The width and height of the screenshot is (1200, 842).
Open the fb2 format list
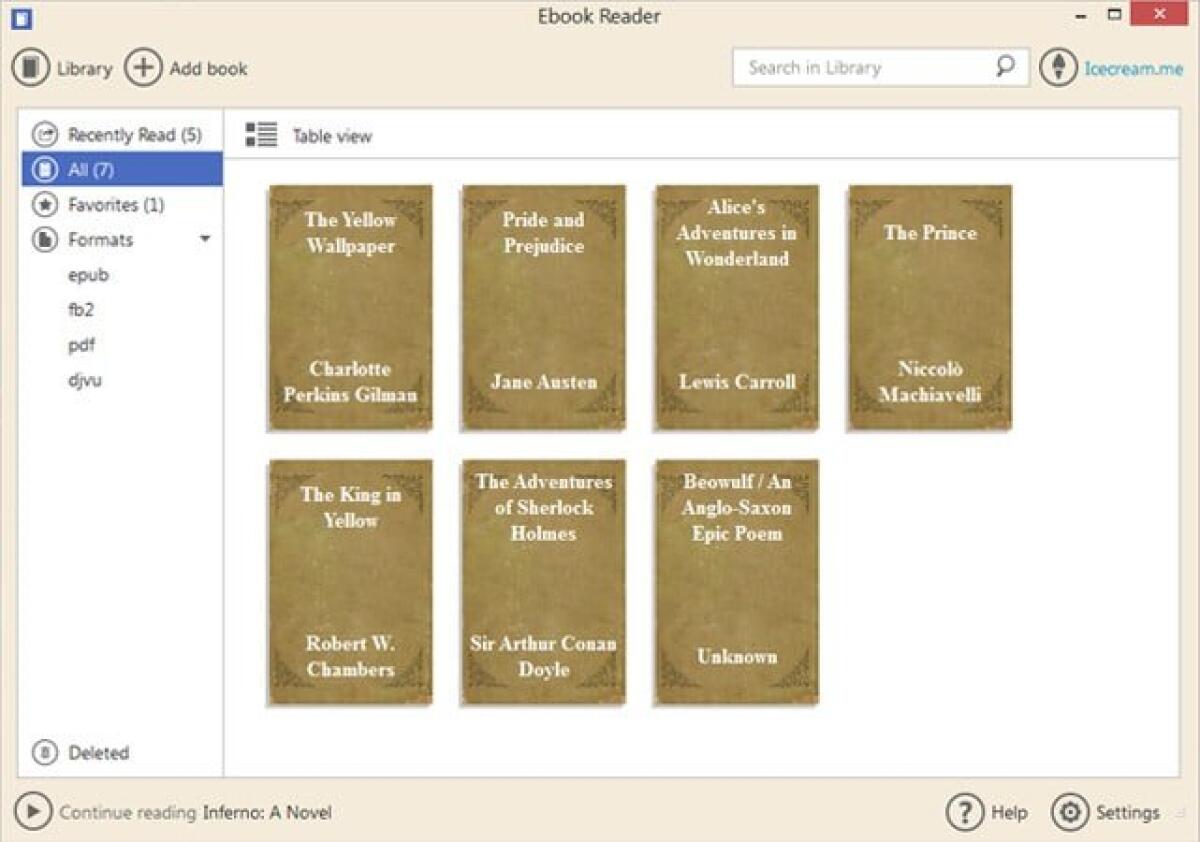click(80, 309)
